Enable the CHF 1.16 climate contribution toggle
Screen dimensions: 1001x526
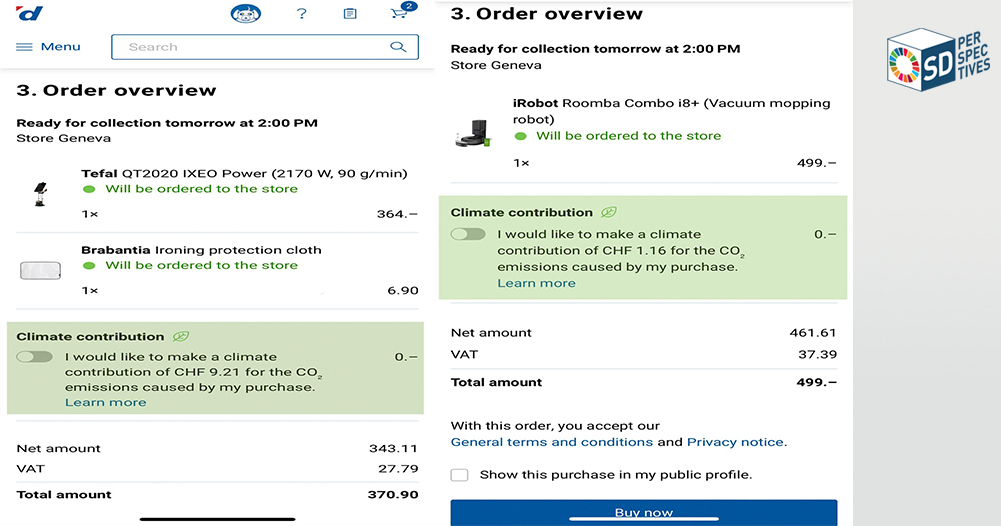pos(469,234)
